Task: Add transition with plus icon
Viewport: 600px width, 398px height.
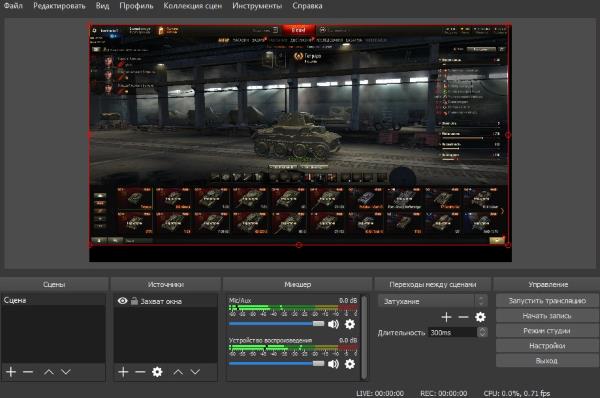Action: point(446,317)
